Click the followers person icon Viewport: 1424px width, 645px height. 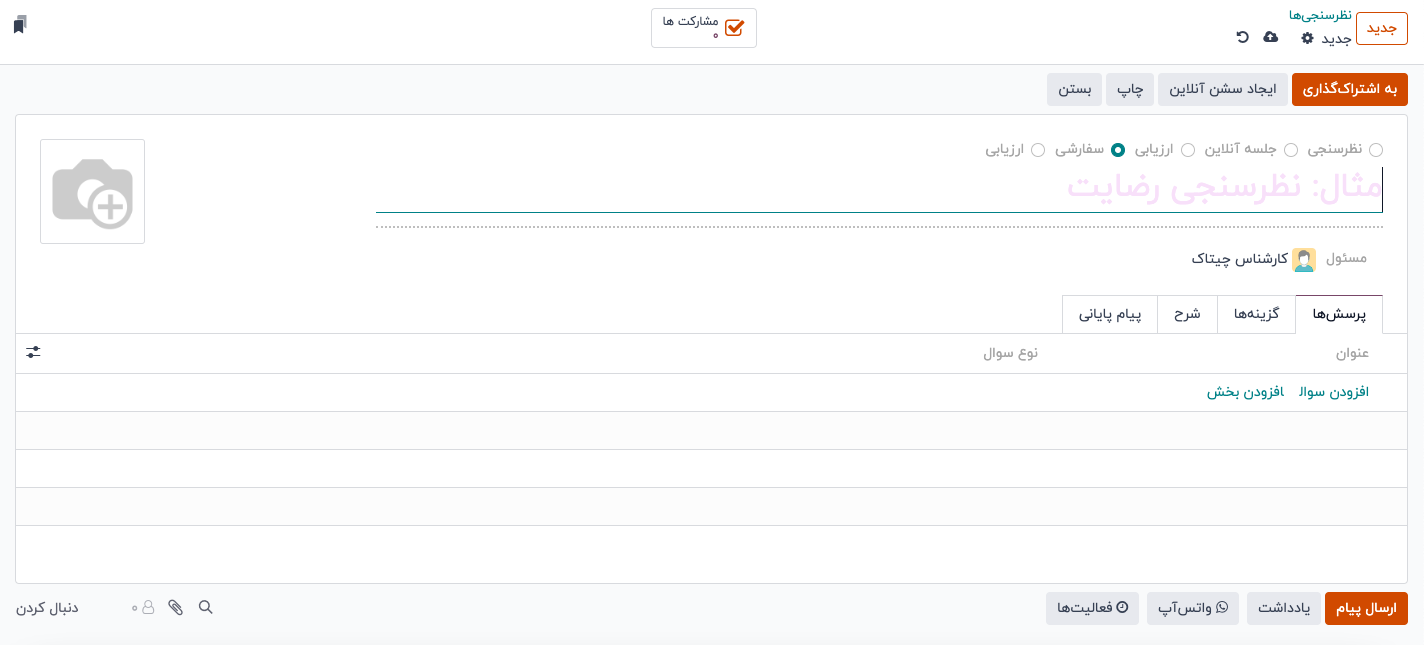click(148, 607)
